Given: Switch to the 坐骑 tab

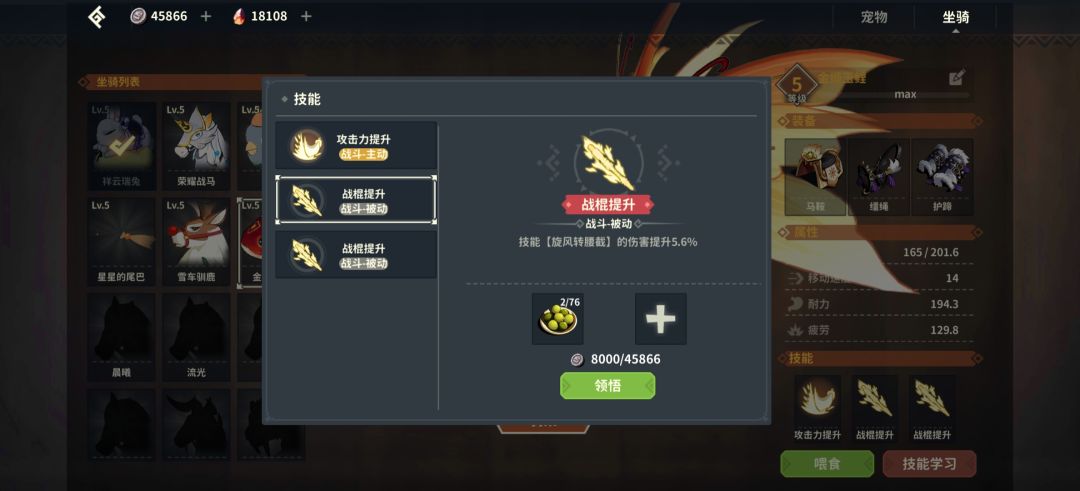Looking at the screenshot, I should (956, 17).
